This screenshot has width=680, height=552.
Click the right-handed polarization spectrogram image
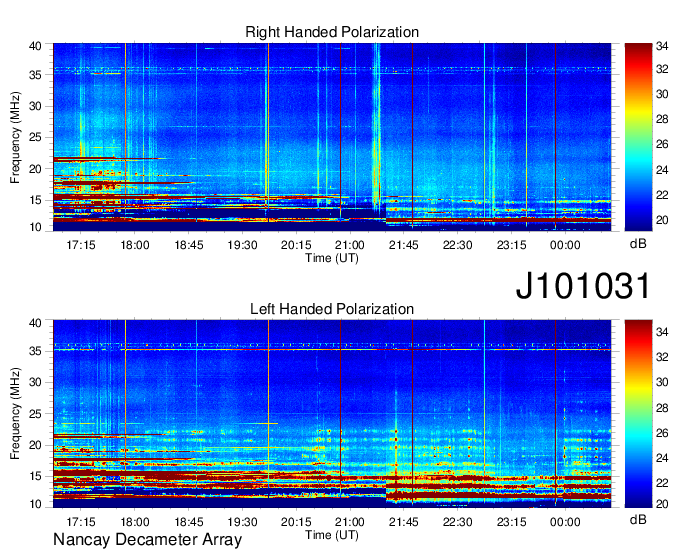(332, 137)
